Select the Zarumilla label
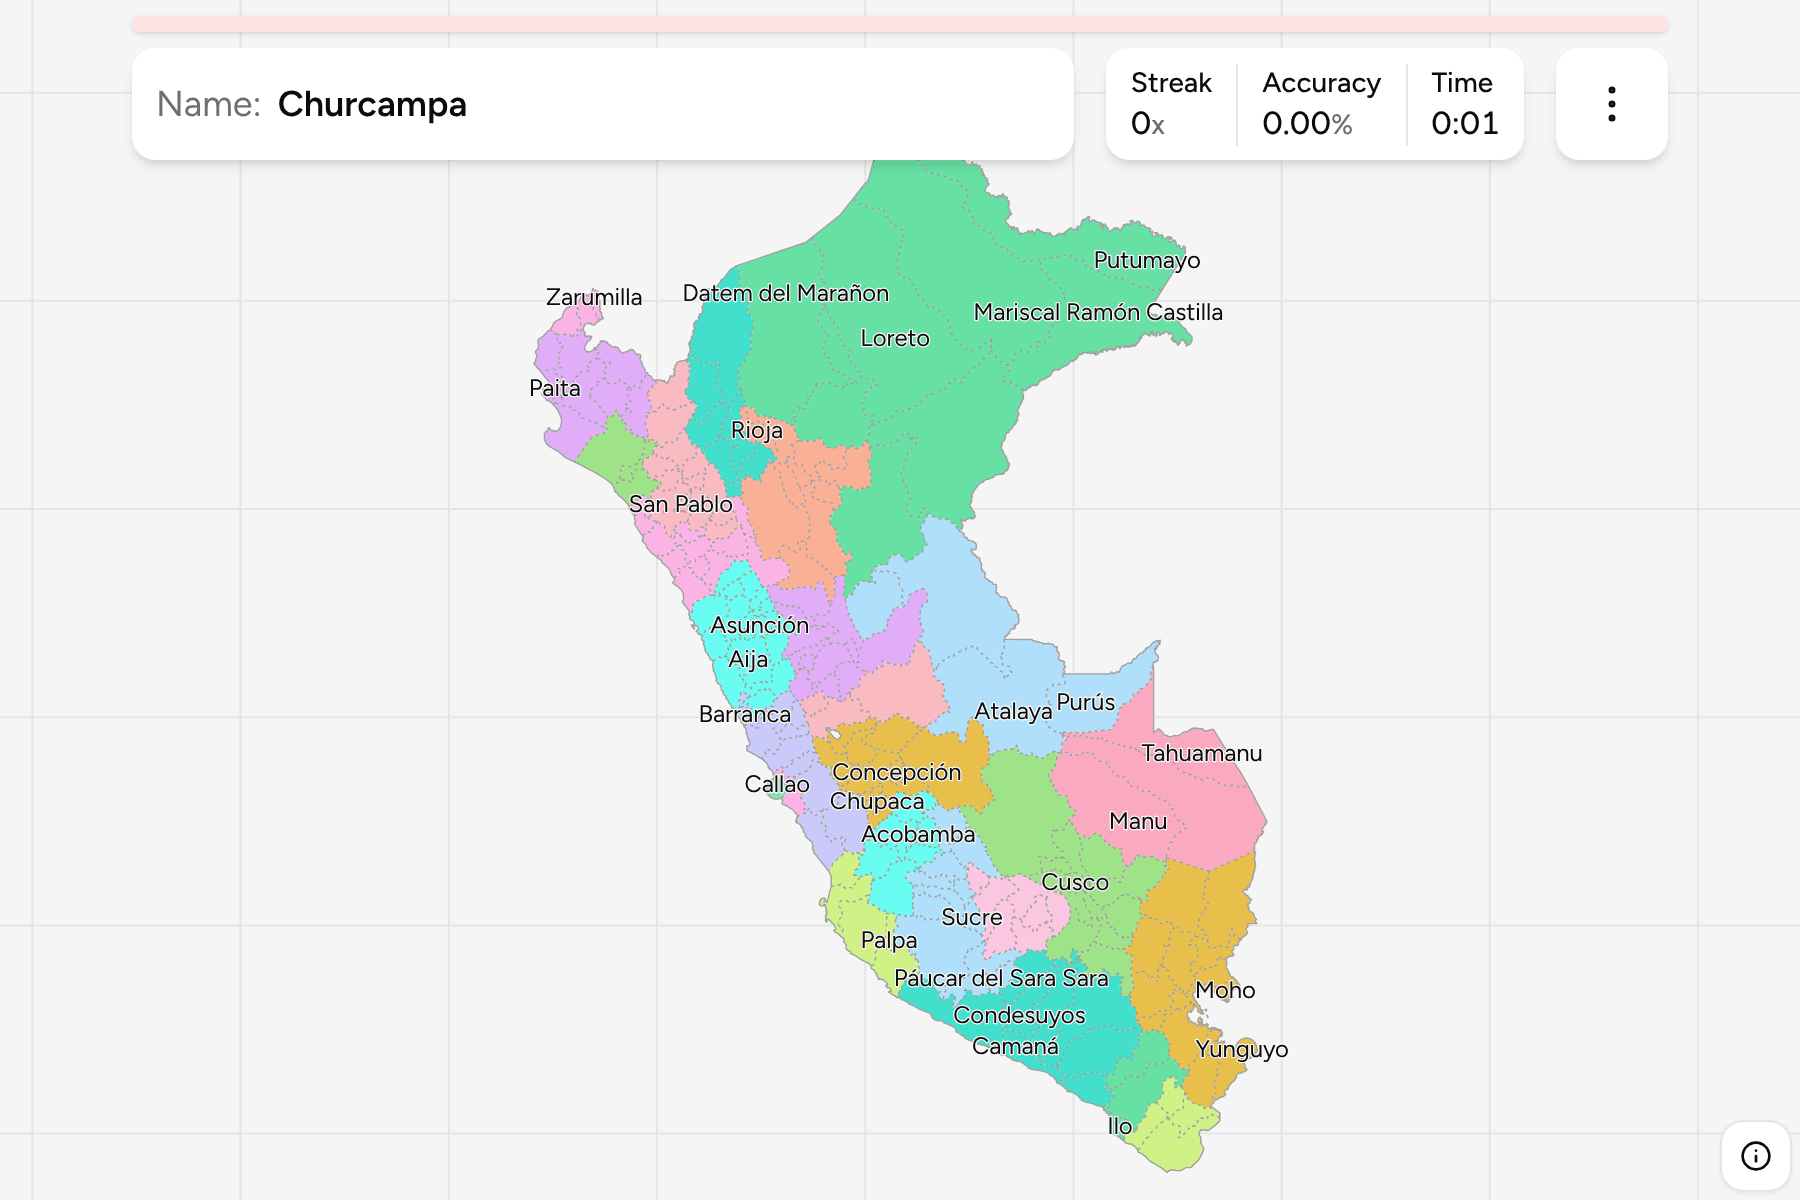 594,297
